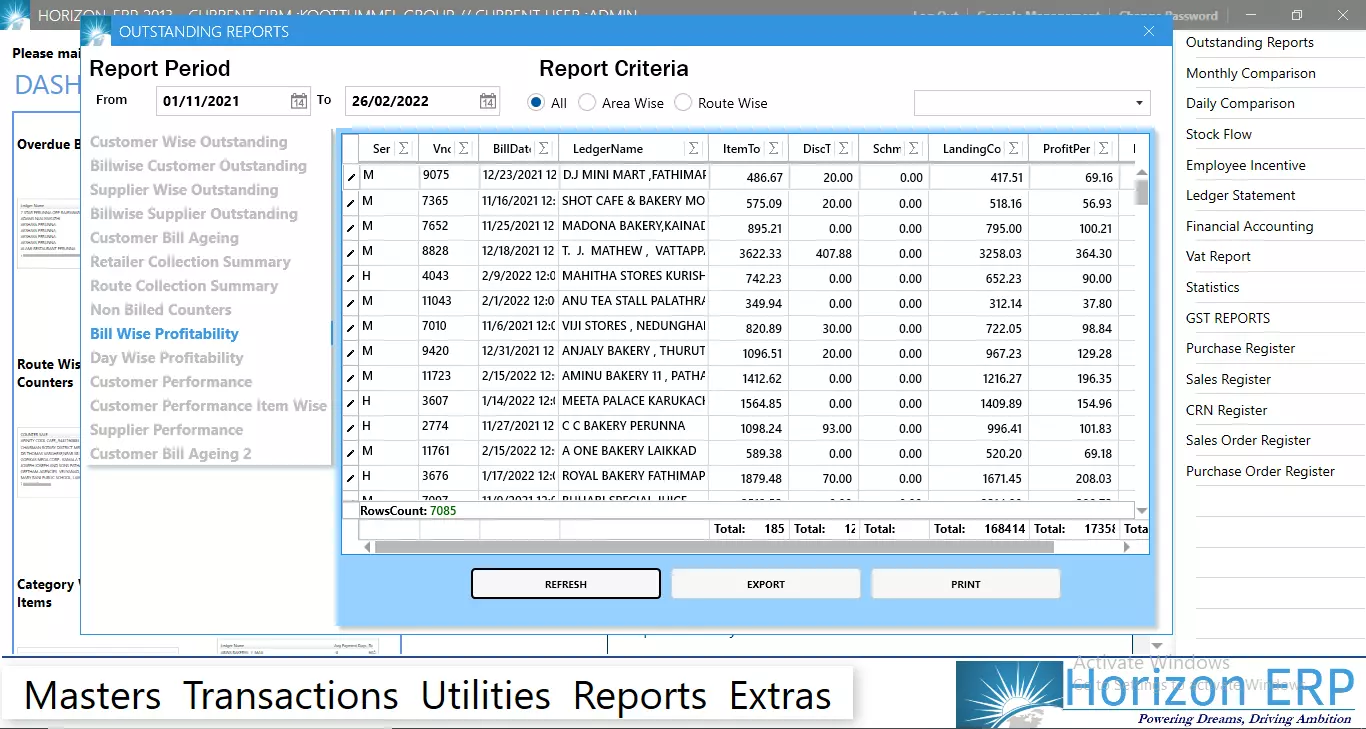Open calendar picker for To date

tap(487, 100)
